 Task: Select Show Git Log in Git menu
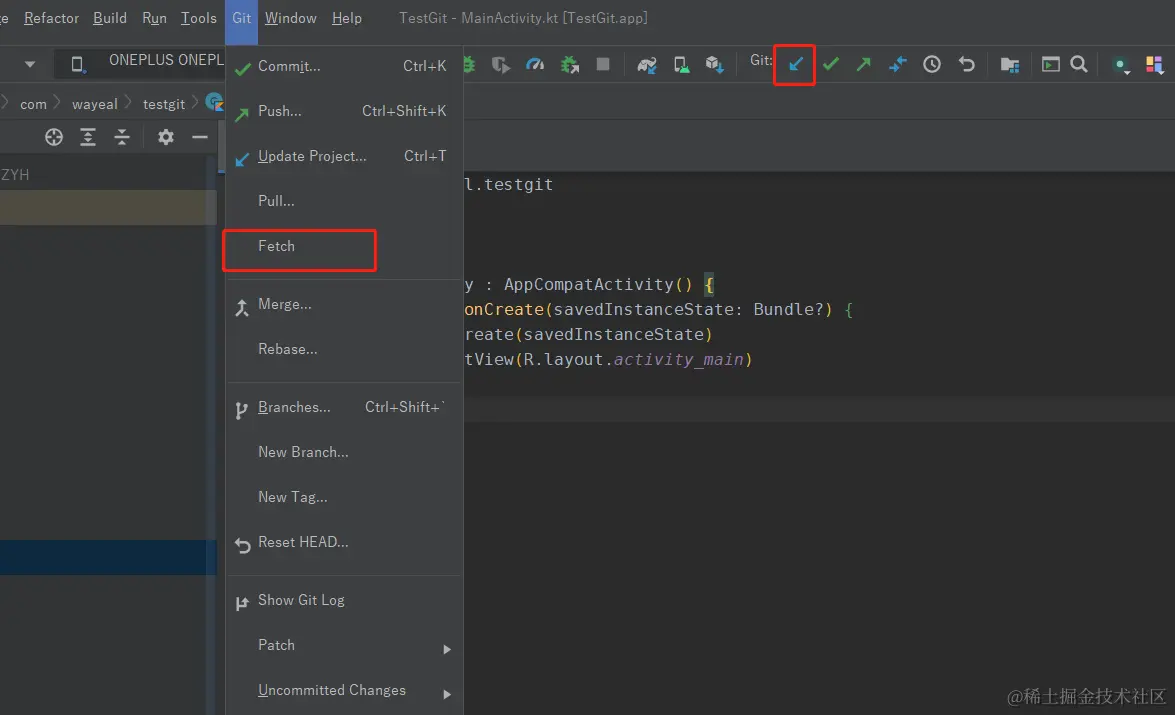[344, 600]
